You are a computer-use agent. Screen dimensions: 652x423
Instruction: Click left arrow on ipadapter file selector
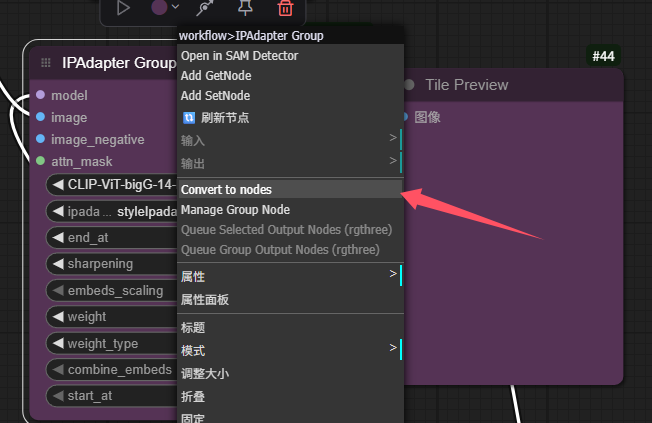coord(58,211)
